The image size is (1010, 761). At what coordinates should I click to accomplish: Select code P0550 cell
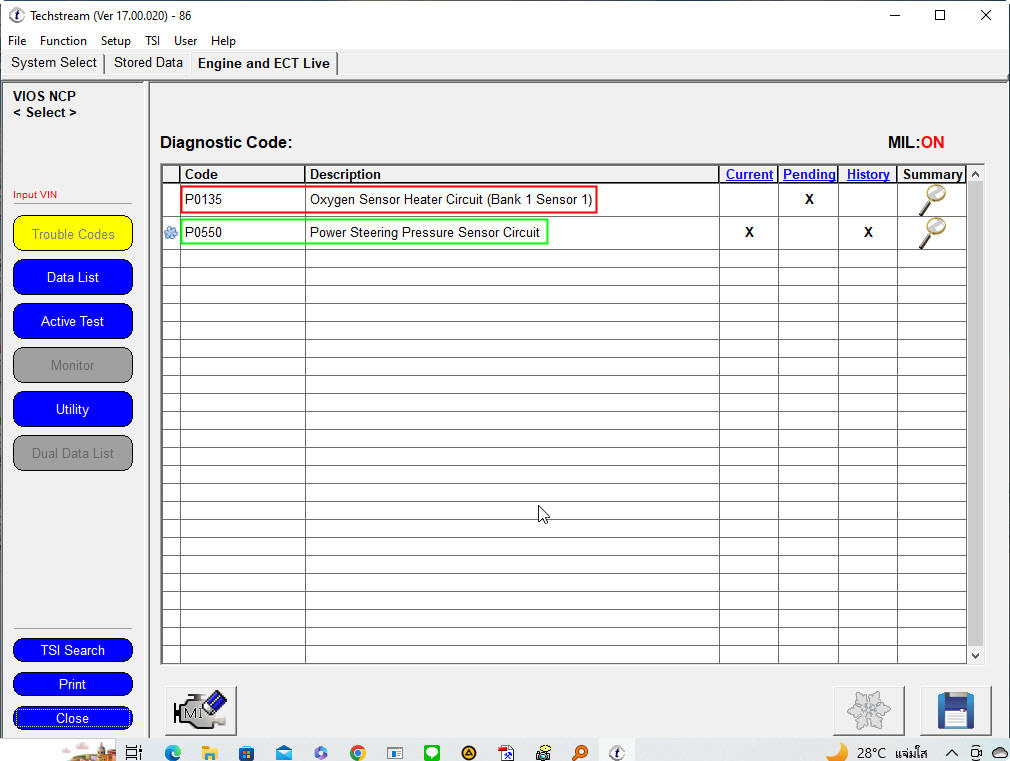[x=243, y=233]
